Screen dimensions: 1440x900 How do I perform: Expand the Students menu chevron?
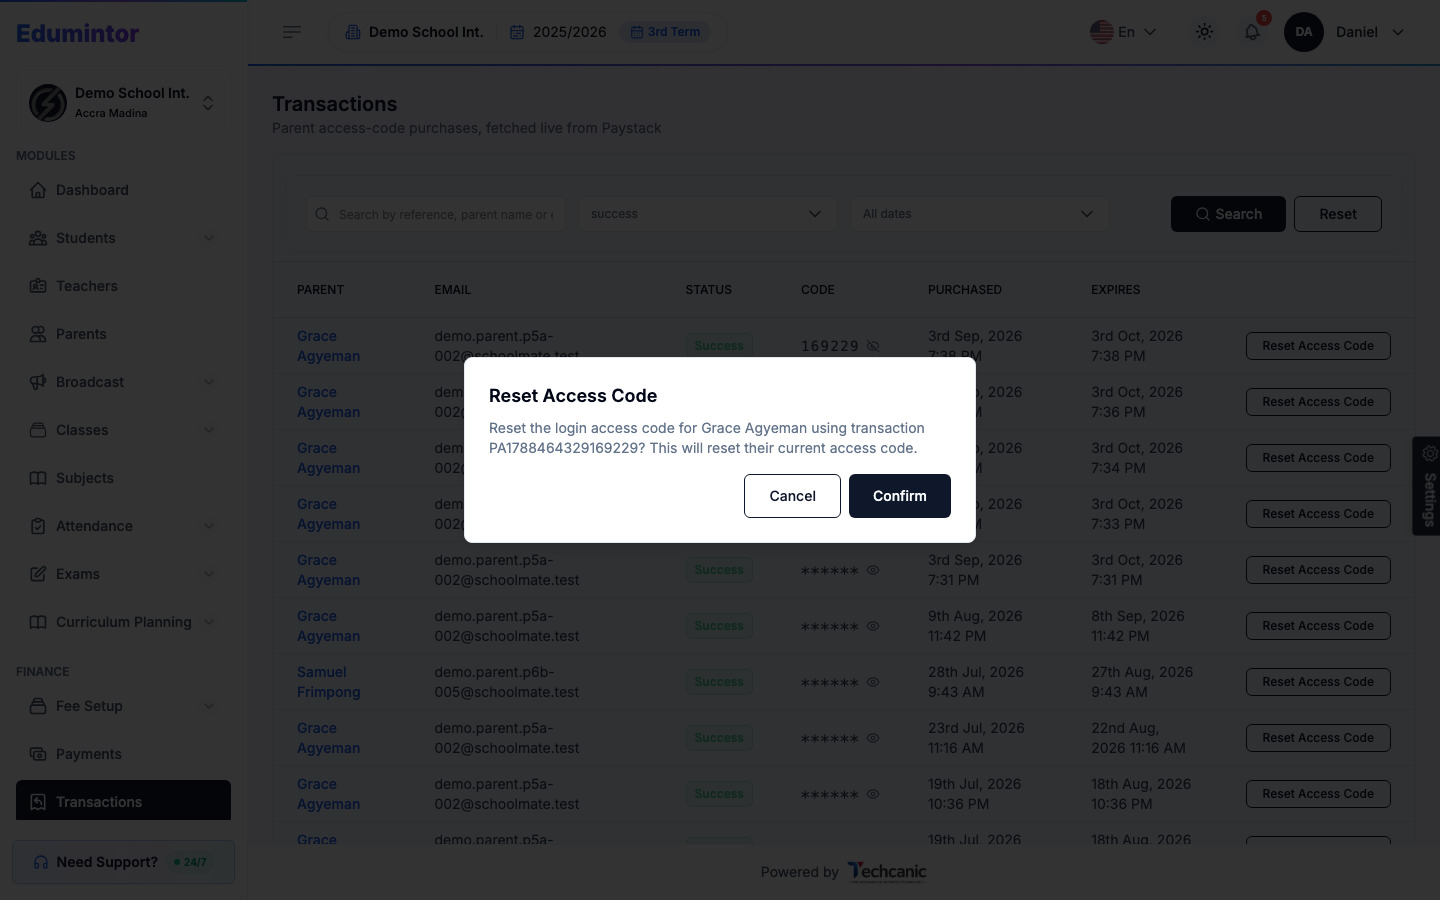209,238
